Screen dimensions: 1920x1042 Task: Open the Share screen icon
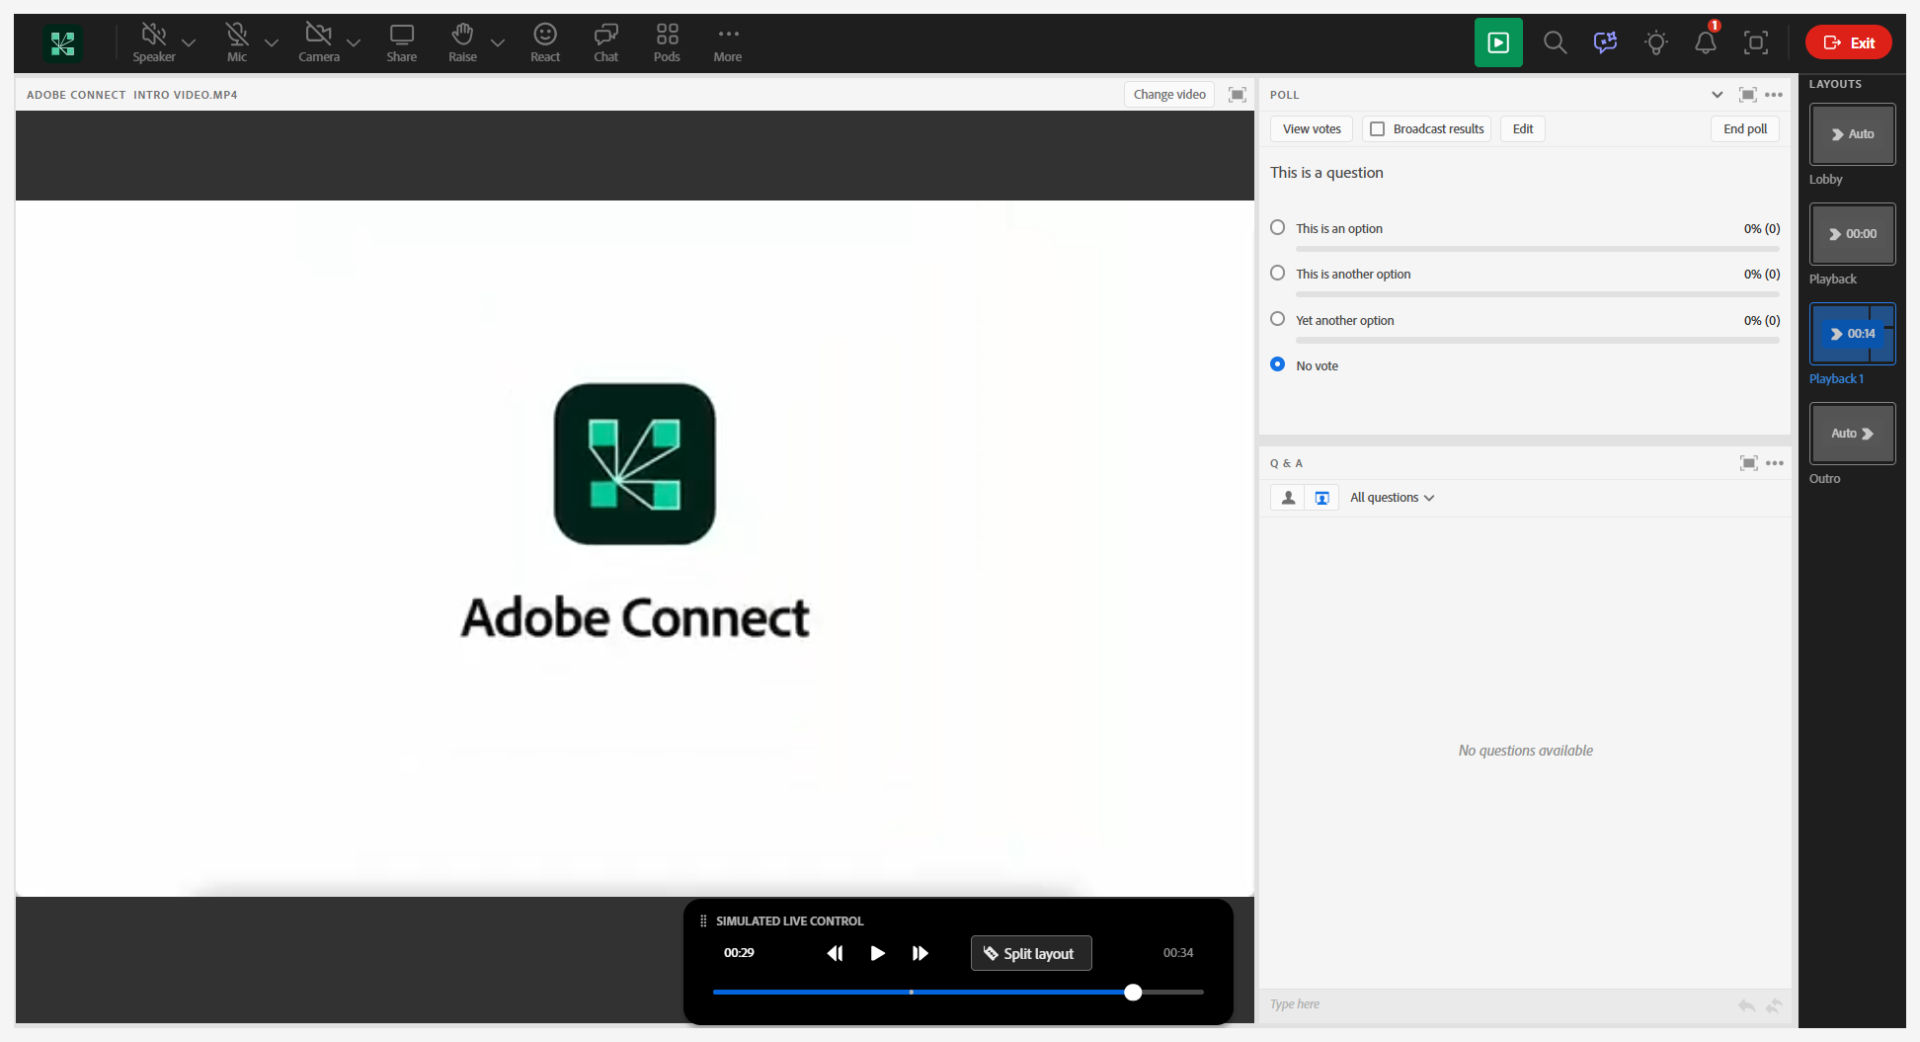402,35
